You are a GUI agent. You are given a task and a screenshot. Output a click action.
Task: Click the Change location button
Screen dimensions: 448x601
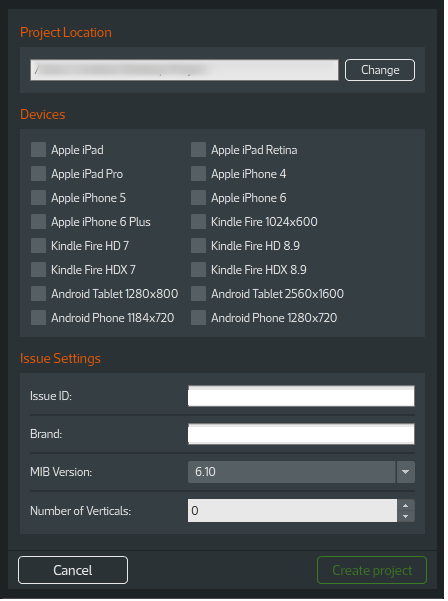coord(380,70)
